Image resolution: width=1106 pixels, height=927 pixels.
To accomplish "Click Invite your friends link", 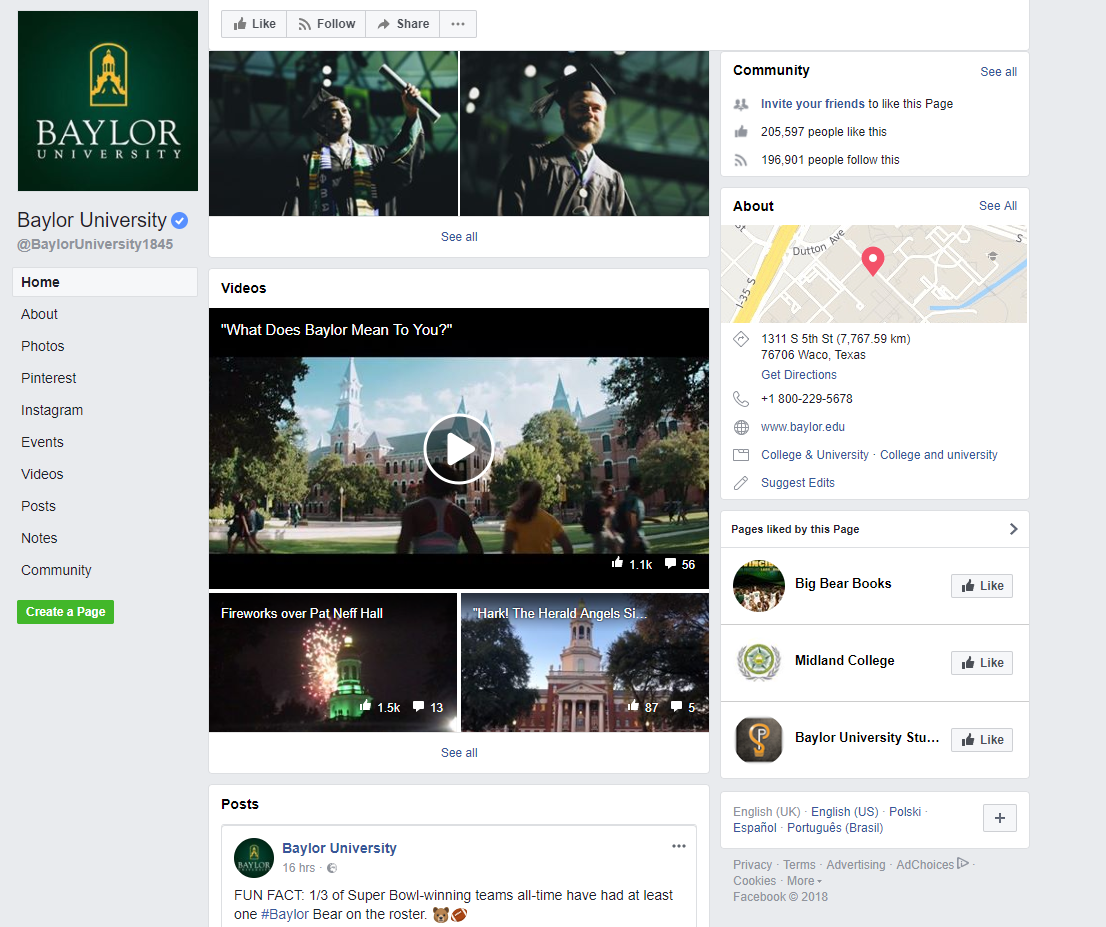I will (x=813, y=104).
